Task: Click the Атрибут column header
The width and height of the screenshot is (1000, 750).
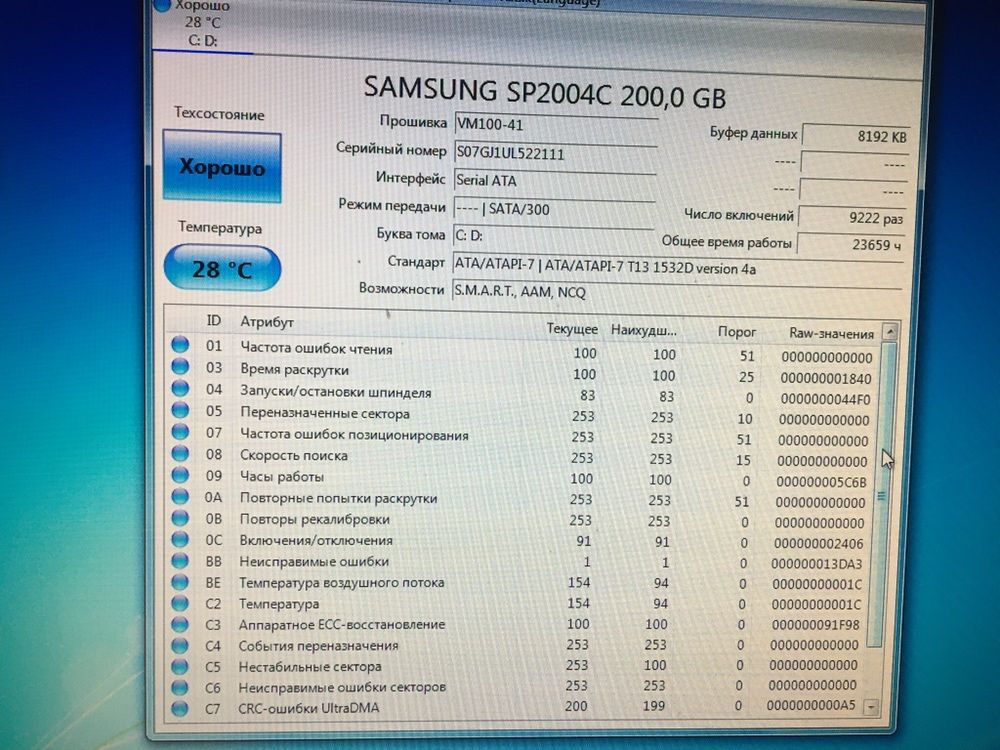Action: (267, 322)
